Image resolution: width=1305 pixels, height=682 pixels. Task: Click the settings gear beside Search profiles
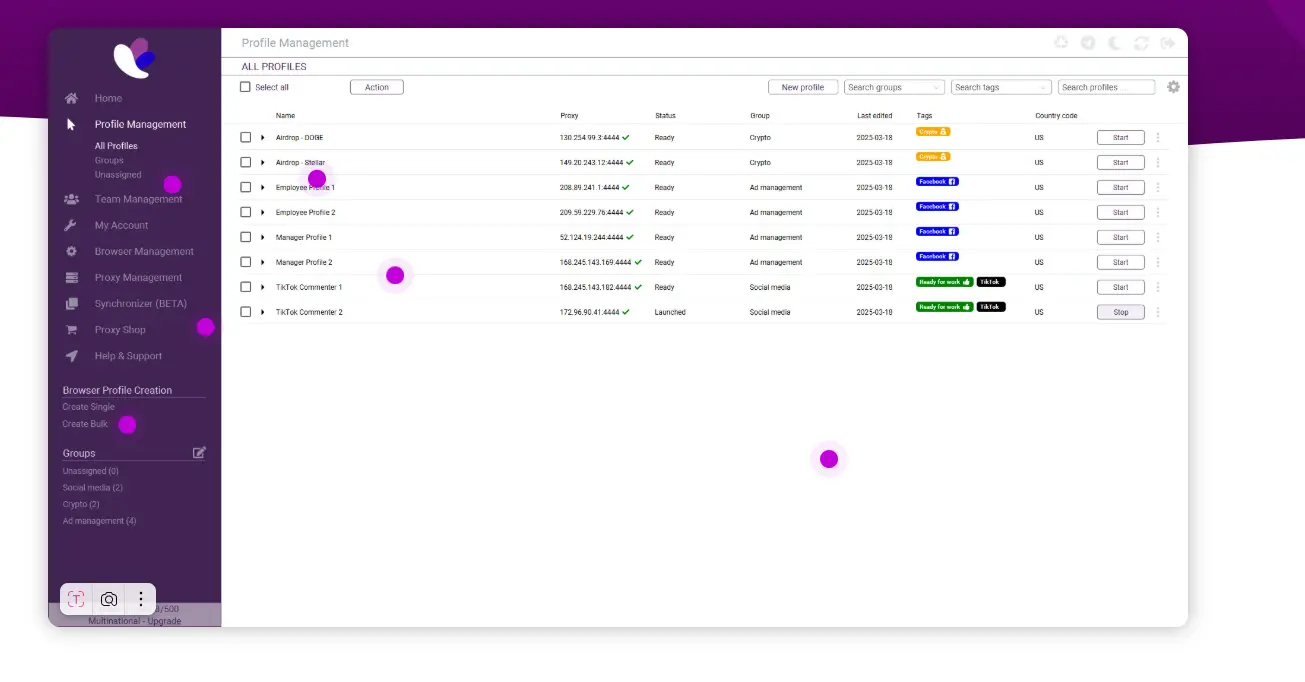click(1173, 87)
